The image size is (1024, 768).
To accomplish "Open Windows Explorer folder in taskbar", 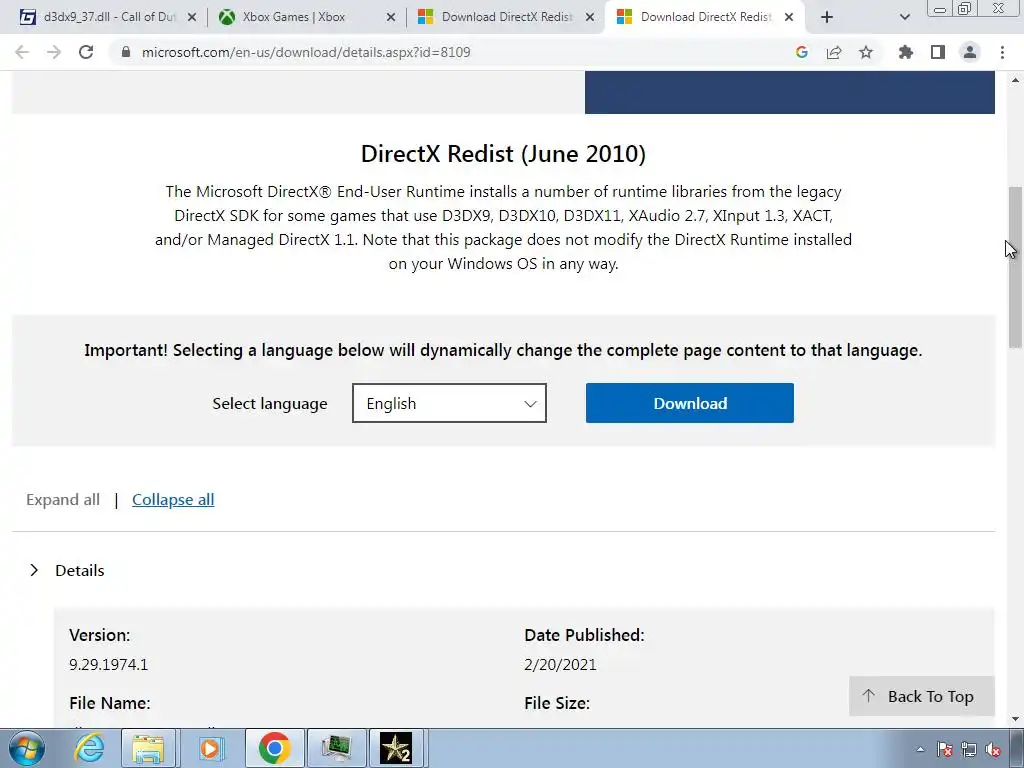I will (148, 748).
